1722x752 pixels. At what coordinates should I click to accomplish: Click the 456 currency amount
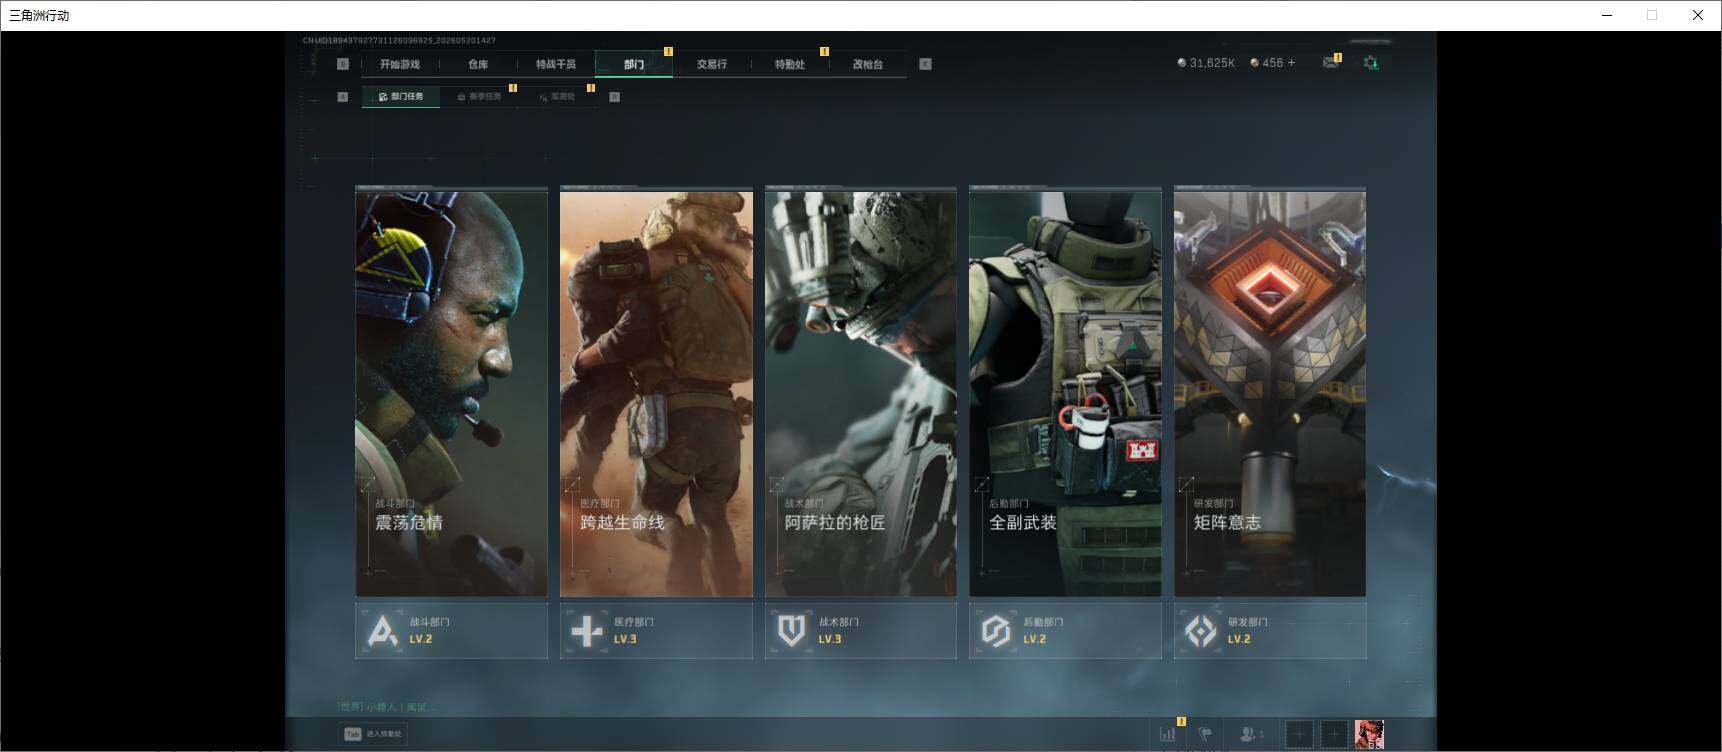1273,63
